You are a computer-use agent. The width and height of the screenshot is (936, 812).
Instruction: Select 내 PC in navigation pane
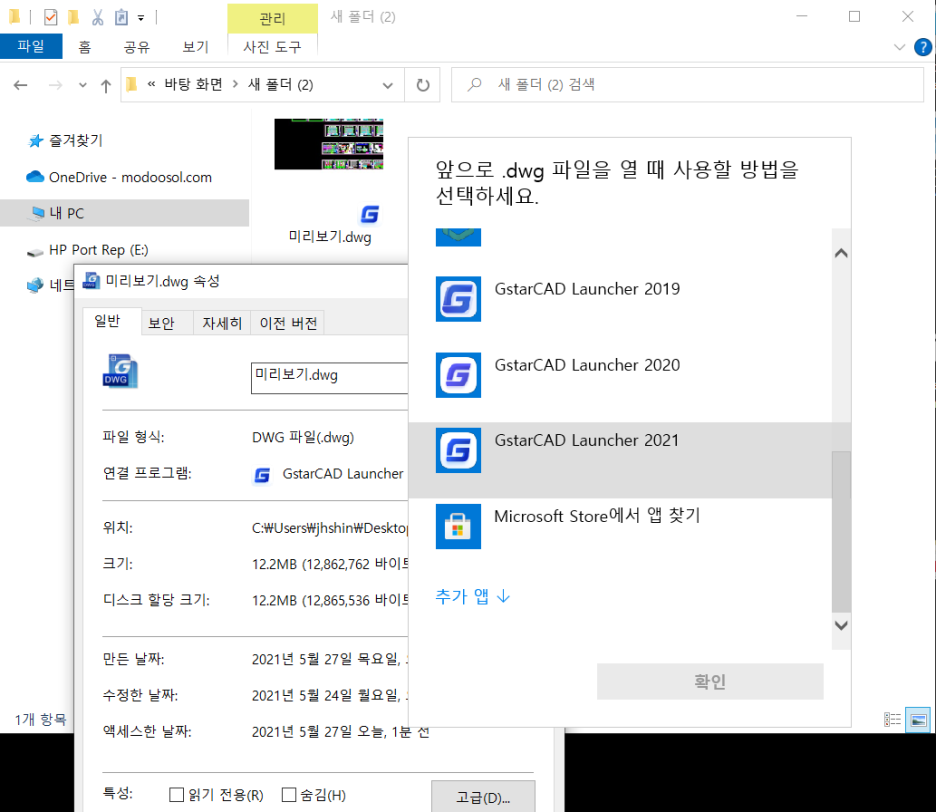coord(124,213)
